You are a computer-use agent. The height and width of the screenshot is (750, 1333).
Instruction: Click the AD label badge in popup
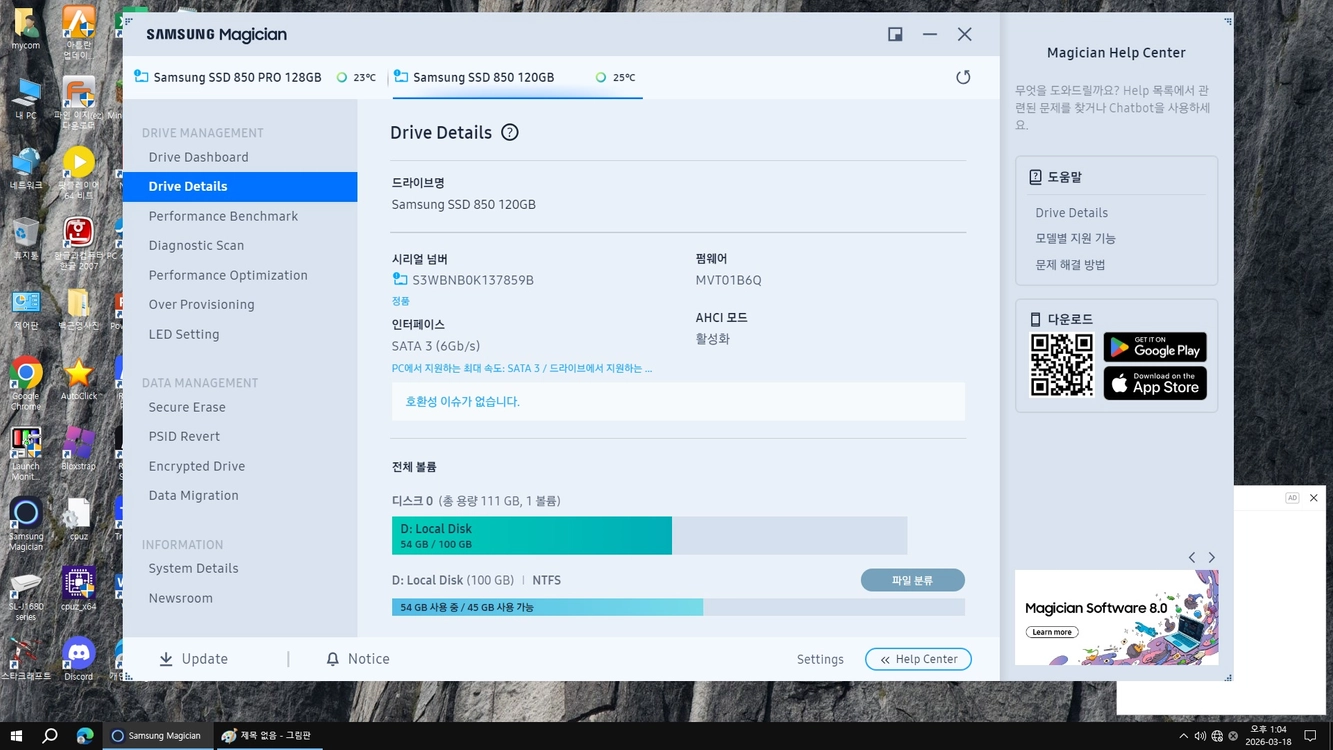coord(1292,498)
